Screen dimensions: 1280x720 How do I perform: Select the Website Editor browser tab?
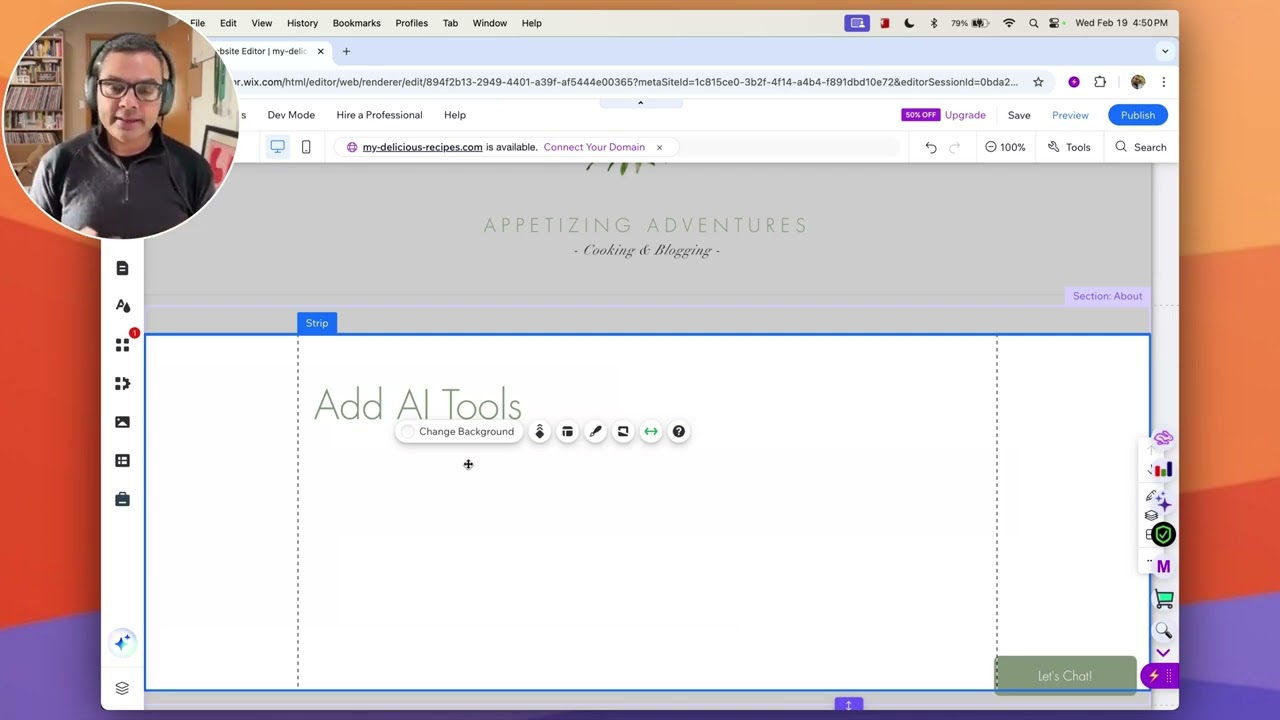(260, 51)
